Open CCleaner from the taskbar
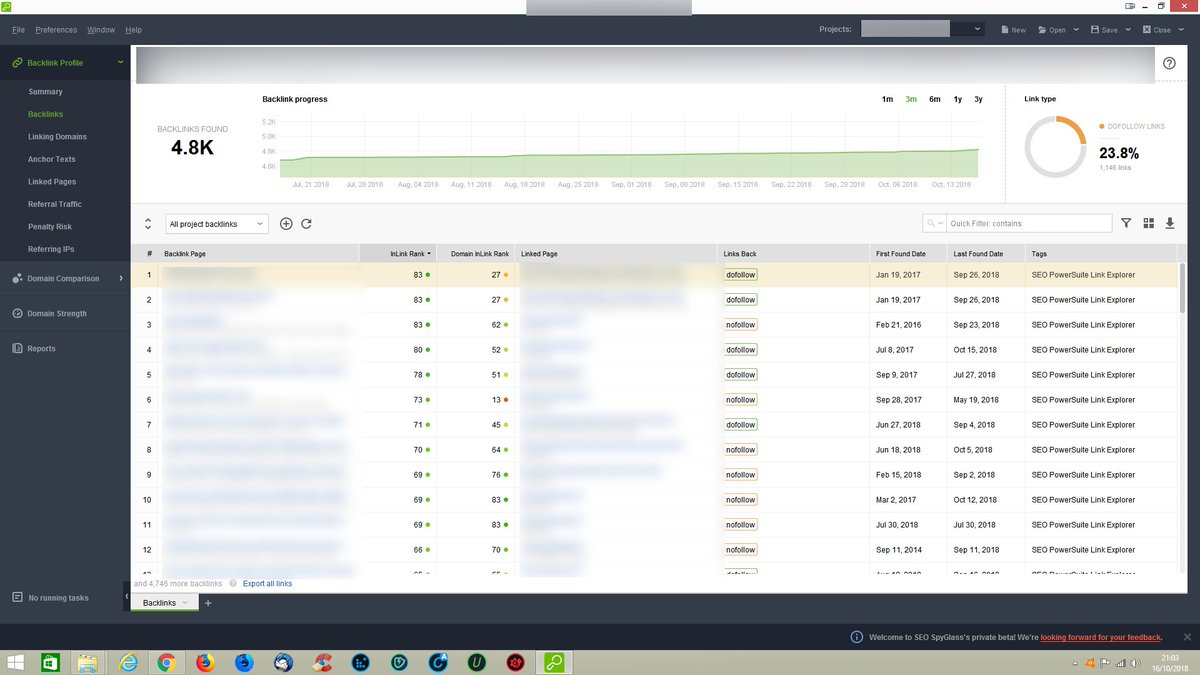This screenshot has height=675, width=1200. [x=320, y=662]
